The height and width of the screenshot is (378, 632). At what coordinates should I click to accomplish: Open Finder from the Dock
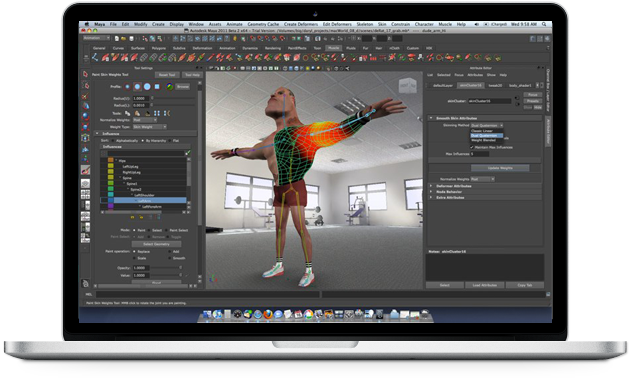[207, 314]
